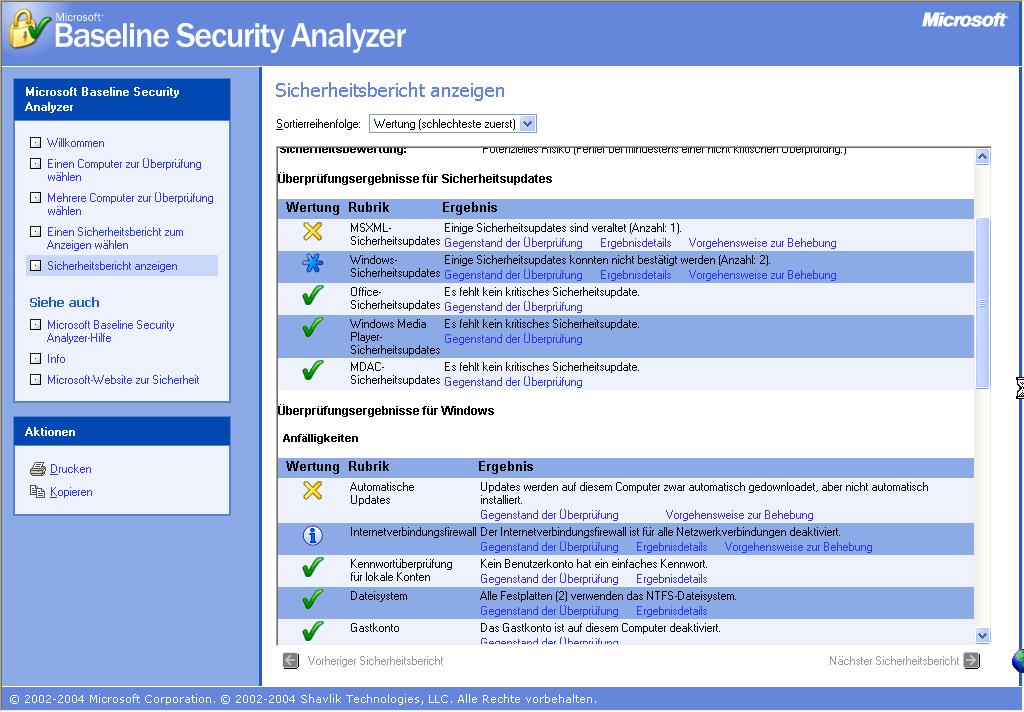
Task: Open Vorgehensweise zur Behebung for MSXML updates
Action: pyautogui.click(x=762, y=243)
